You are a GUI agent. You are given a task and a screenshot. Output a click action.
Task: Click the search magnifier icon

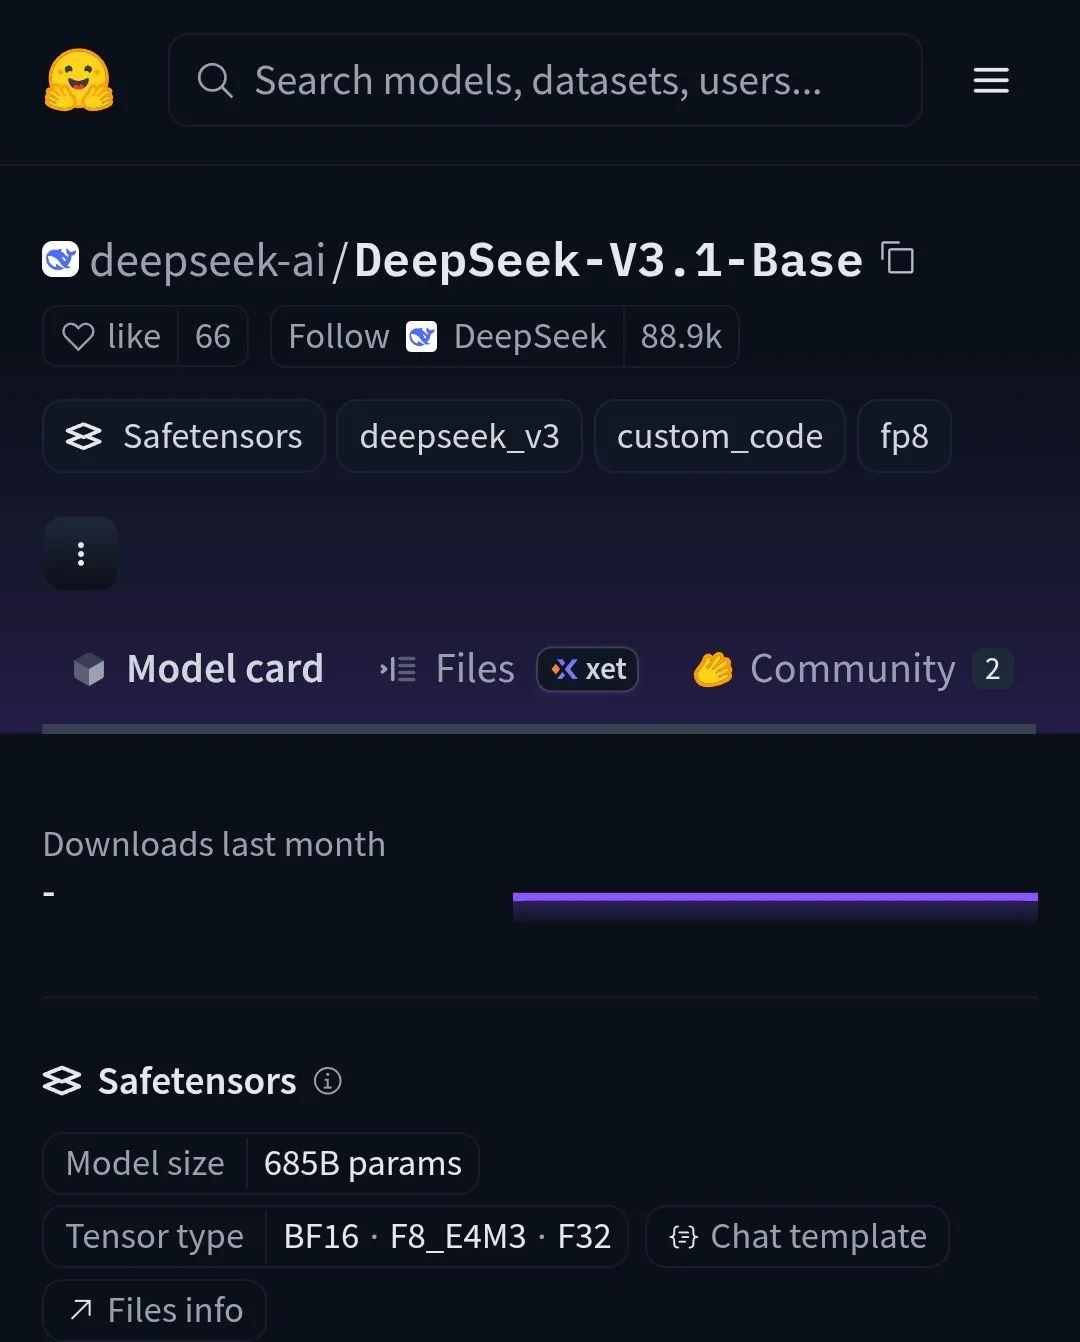(214, 80)
